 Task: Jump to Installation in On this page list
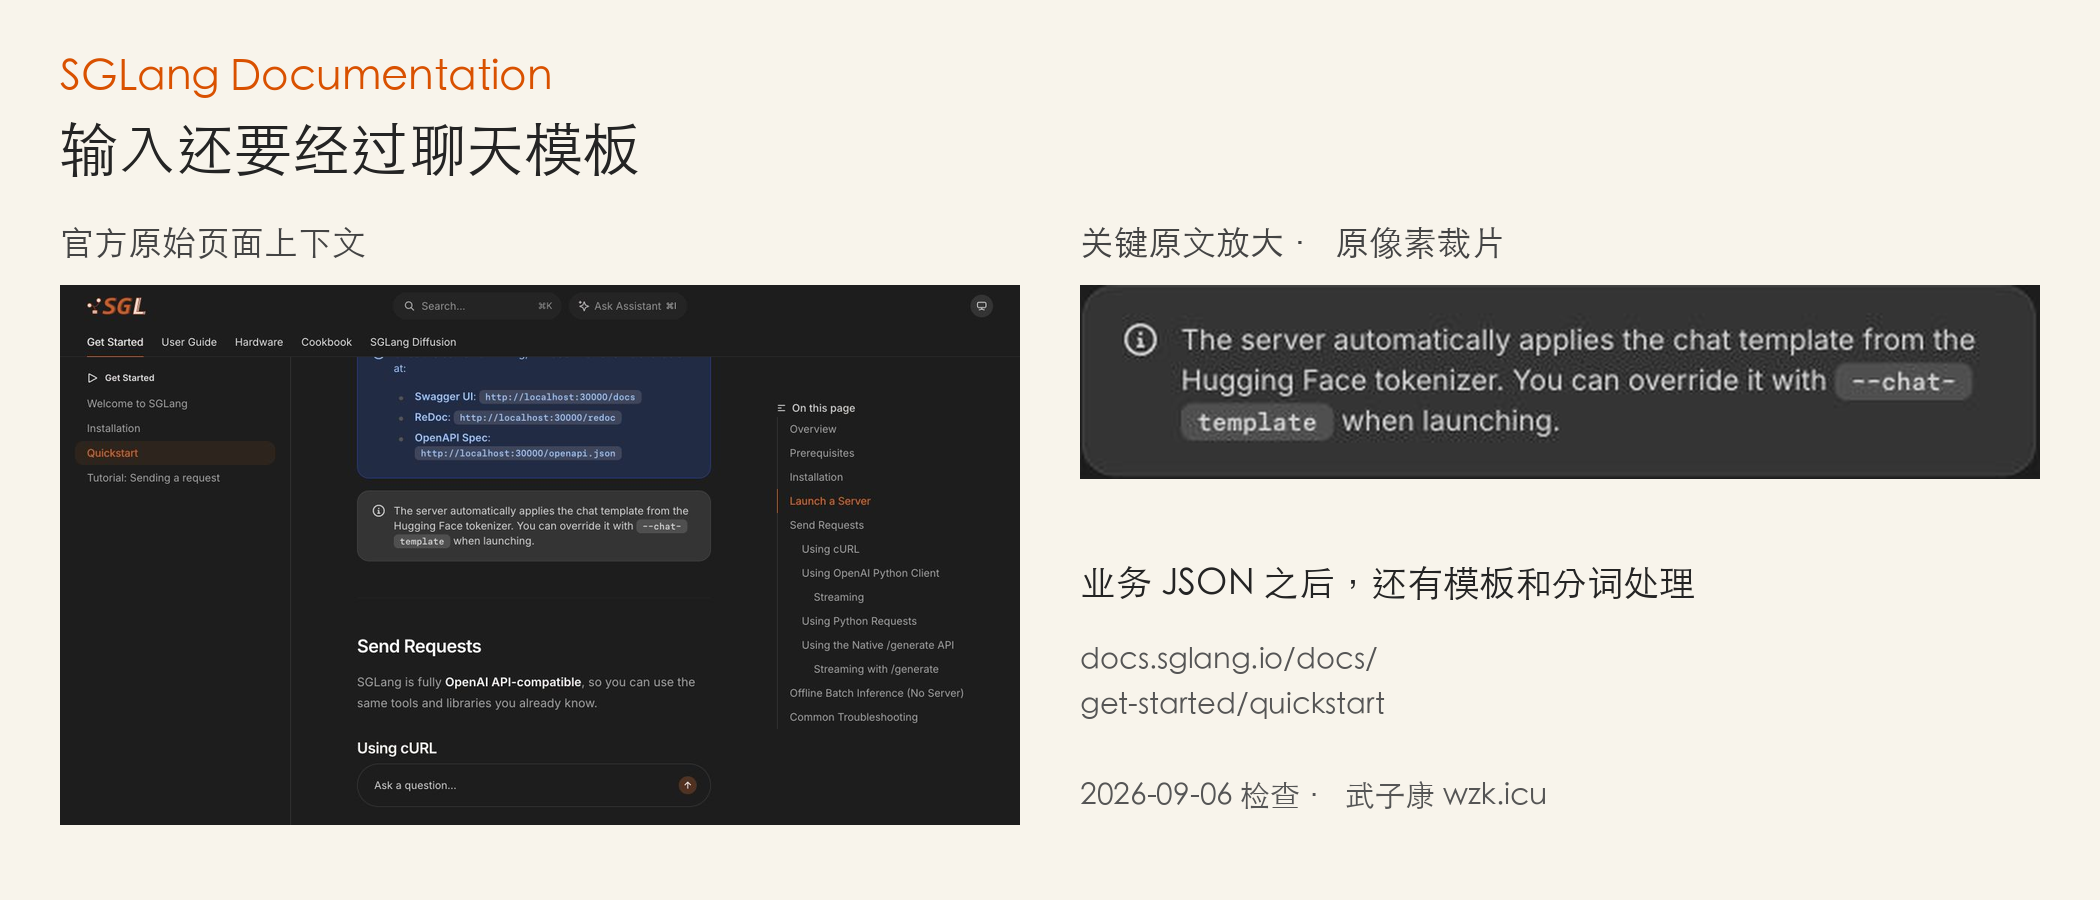pyautogui.click(x=816, y=477)
